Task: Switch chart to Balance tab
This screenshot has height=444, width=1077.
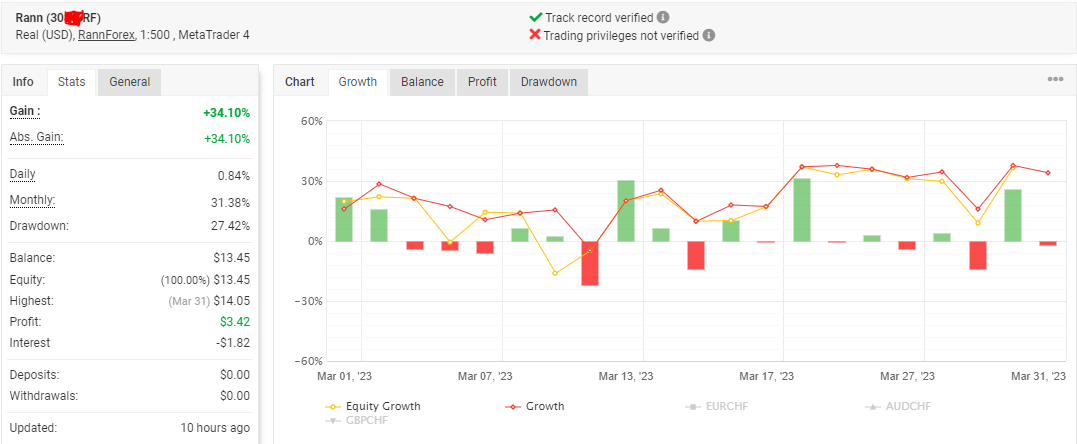Action: 422,82
